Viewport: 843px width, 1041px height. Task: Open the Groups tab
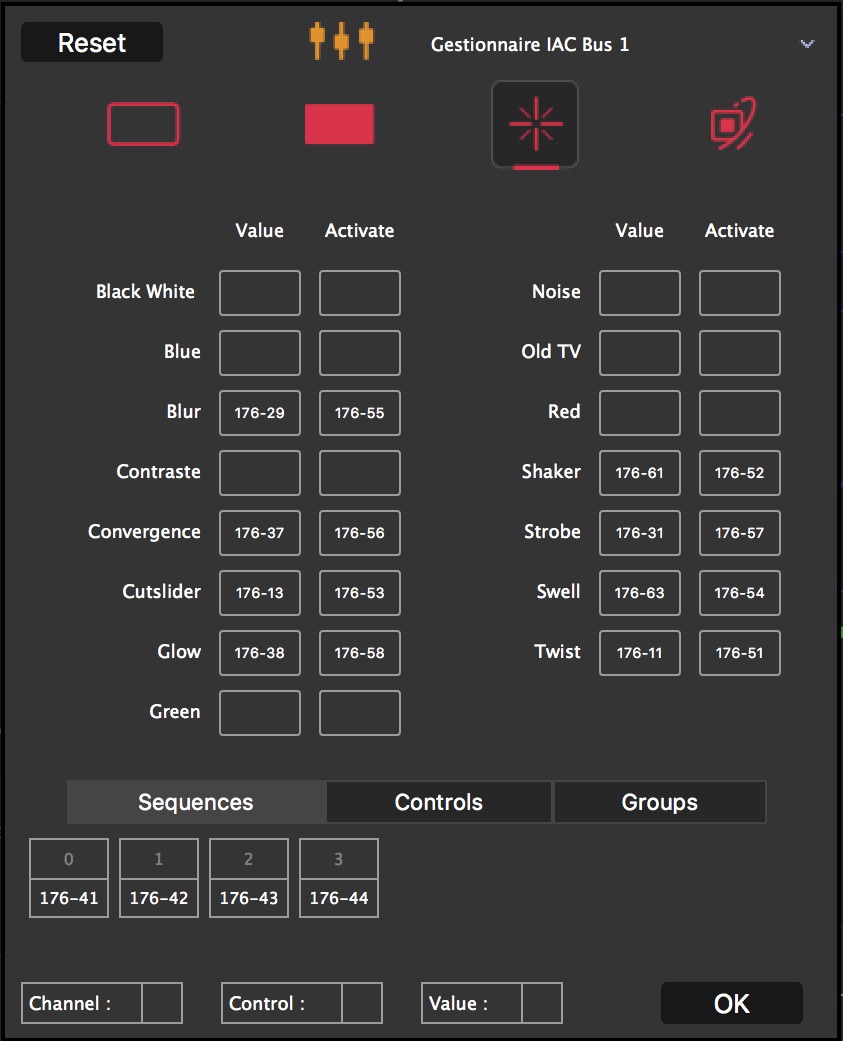coord(660,802)
